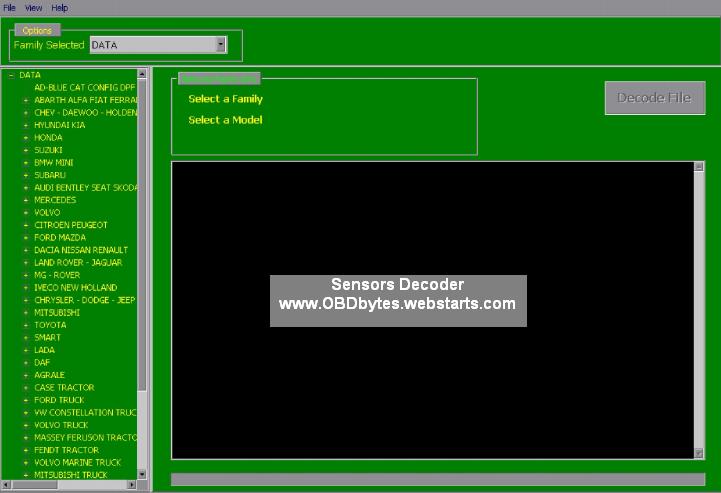Expand the HONDA tree node
The width and height of the screenshot is (721, 493).
tap(26, 138)
